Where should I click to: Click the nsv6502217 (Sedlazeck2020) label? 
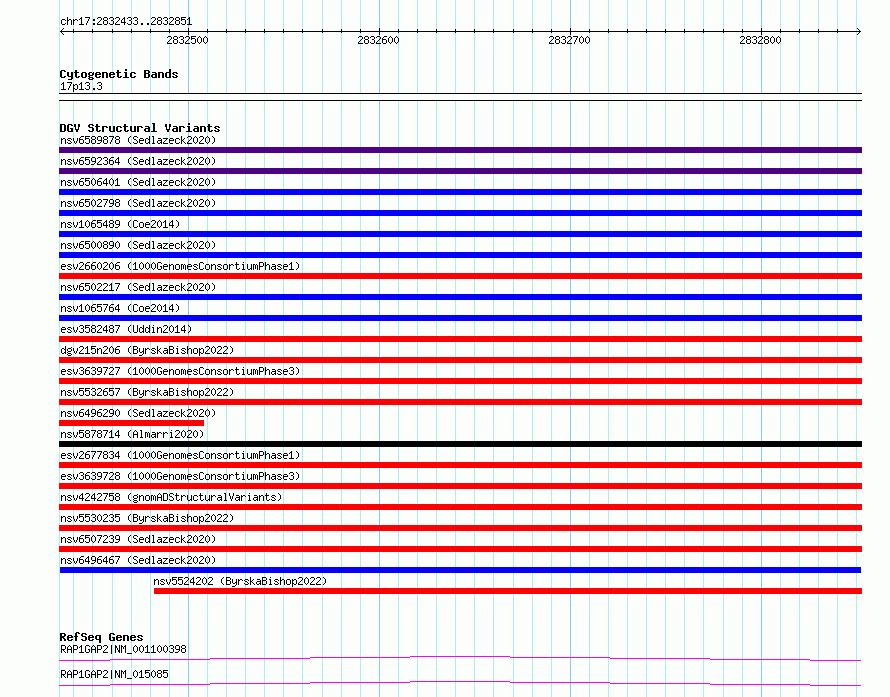(x=138, y=287)
